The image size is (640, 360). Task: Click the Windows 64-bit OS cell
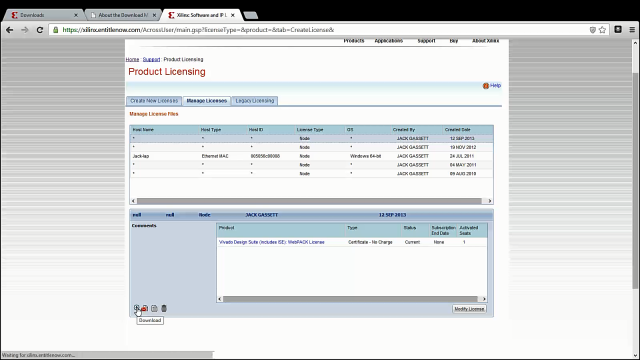(x=365, y=156)
